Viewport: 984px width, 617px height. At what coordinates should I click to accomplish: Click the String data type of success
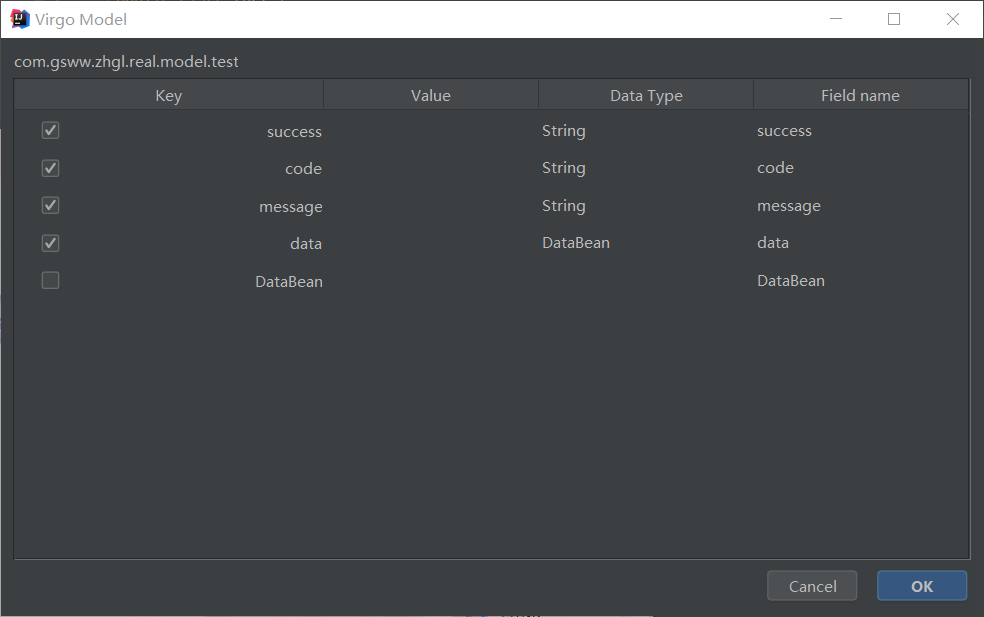563,130
